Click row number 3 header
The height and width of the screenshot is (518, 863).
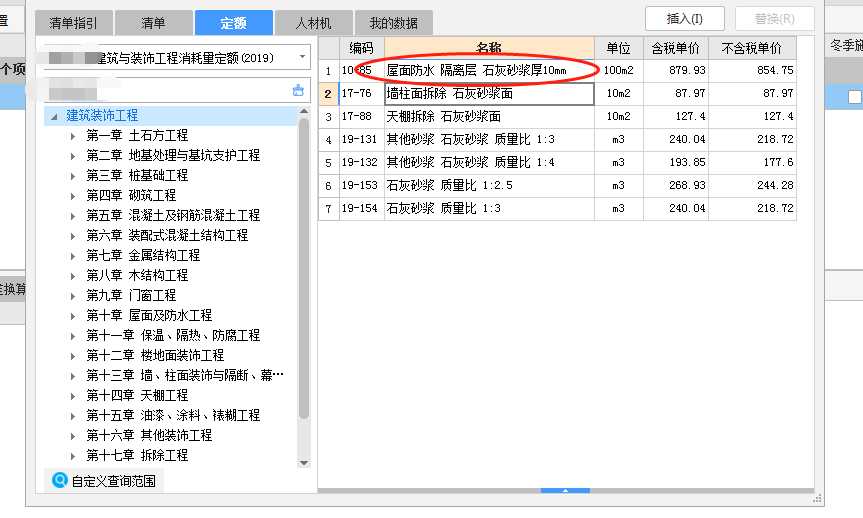329,117
